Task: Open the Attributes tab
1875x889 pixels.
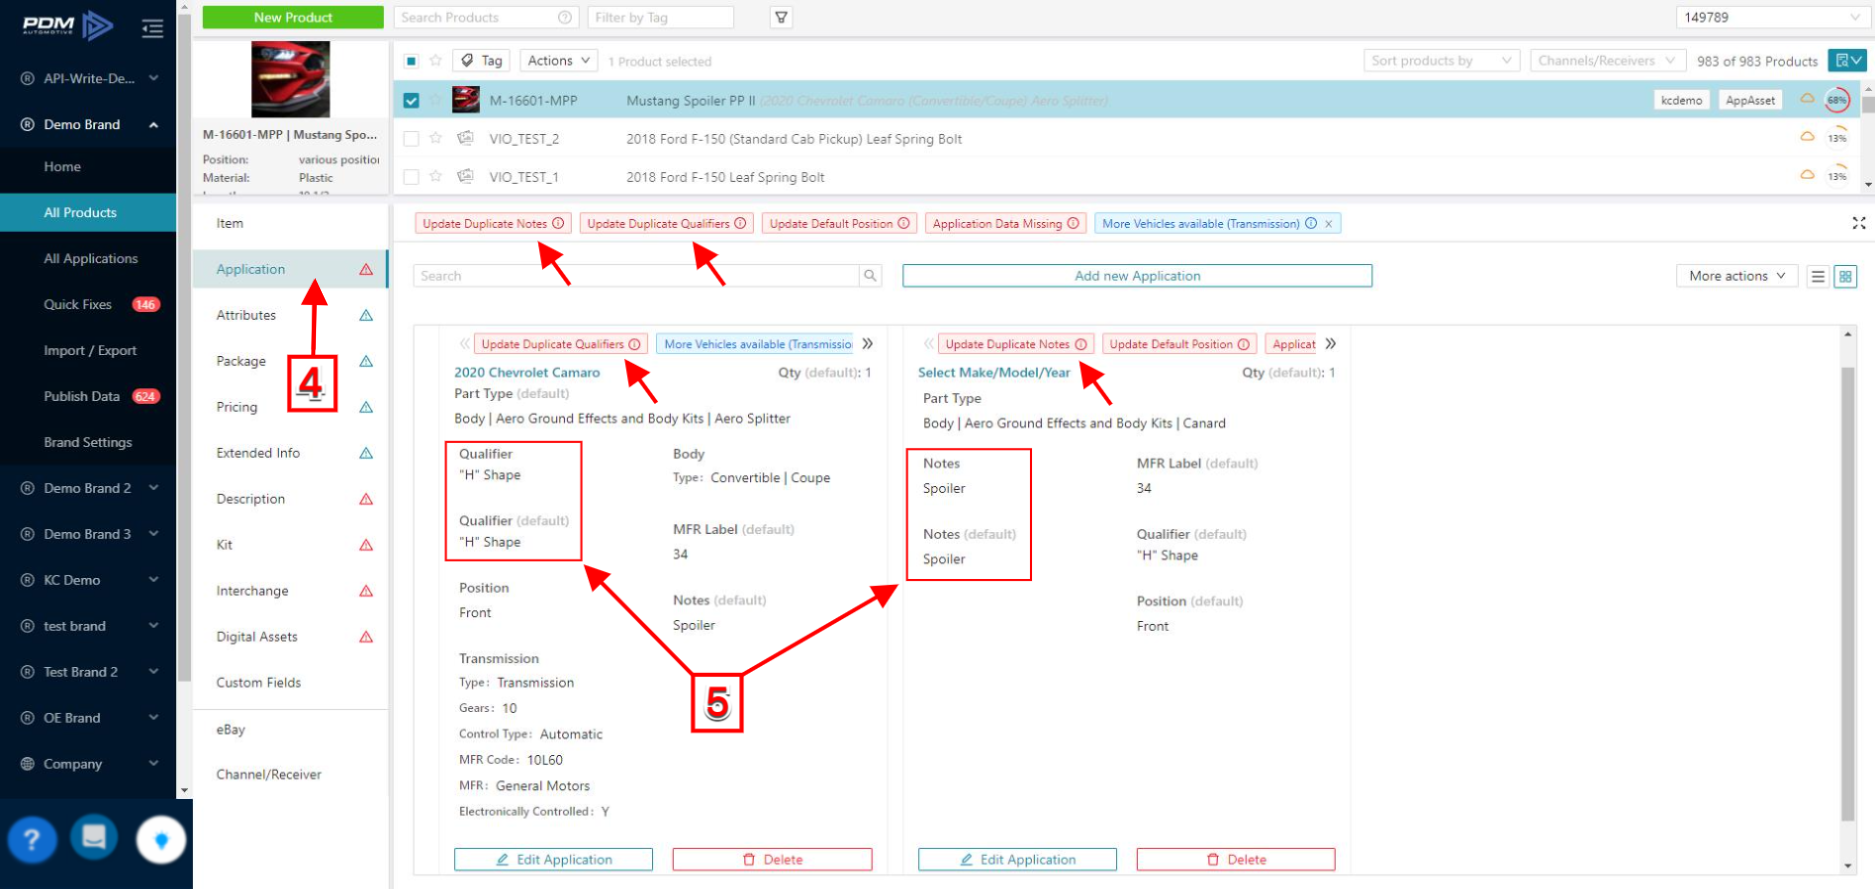Action: 290,315
